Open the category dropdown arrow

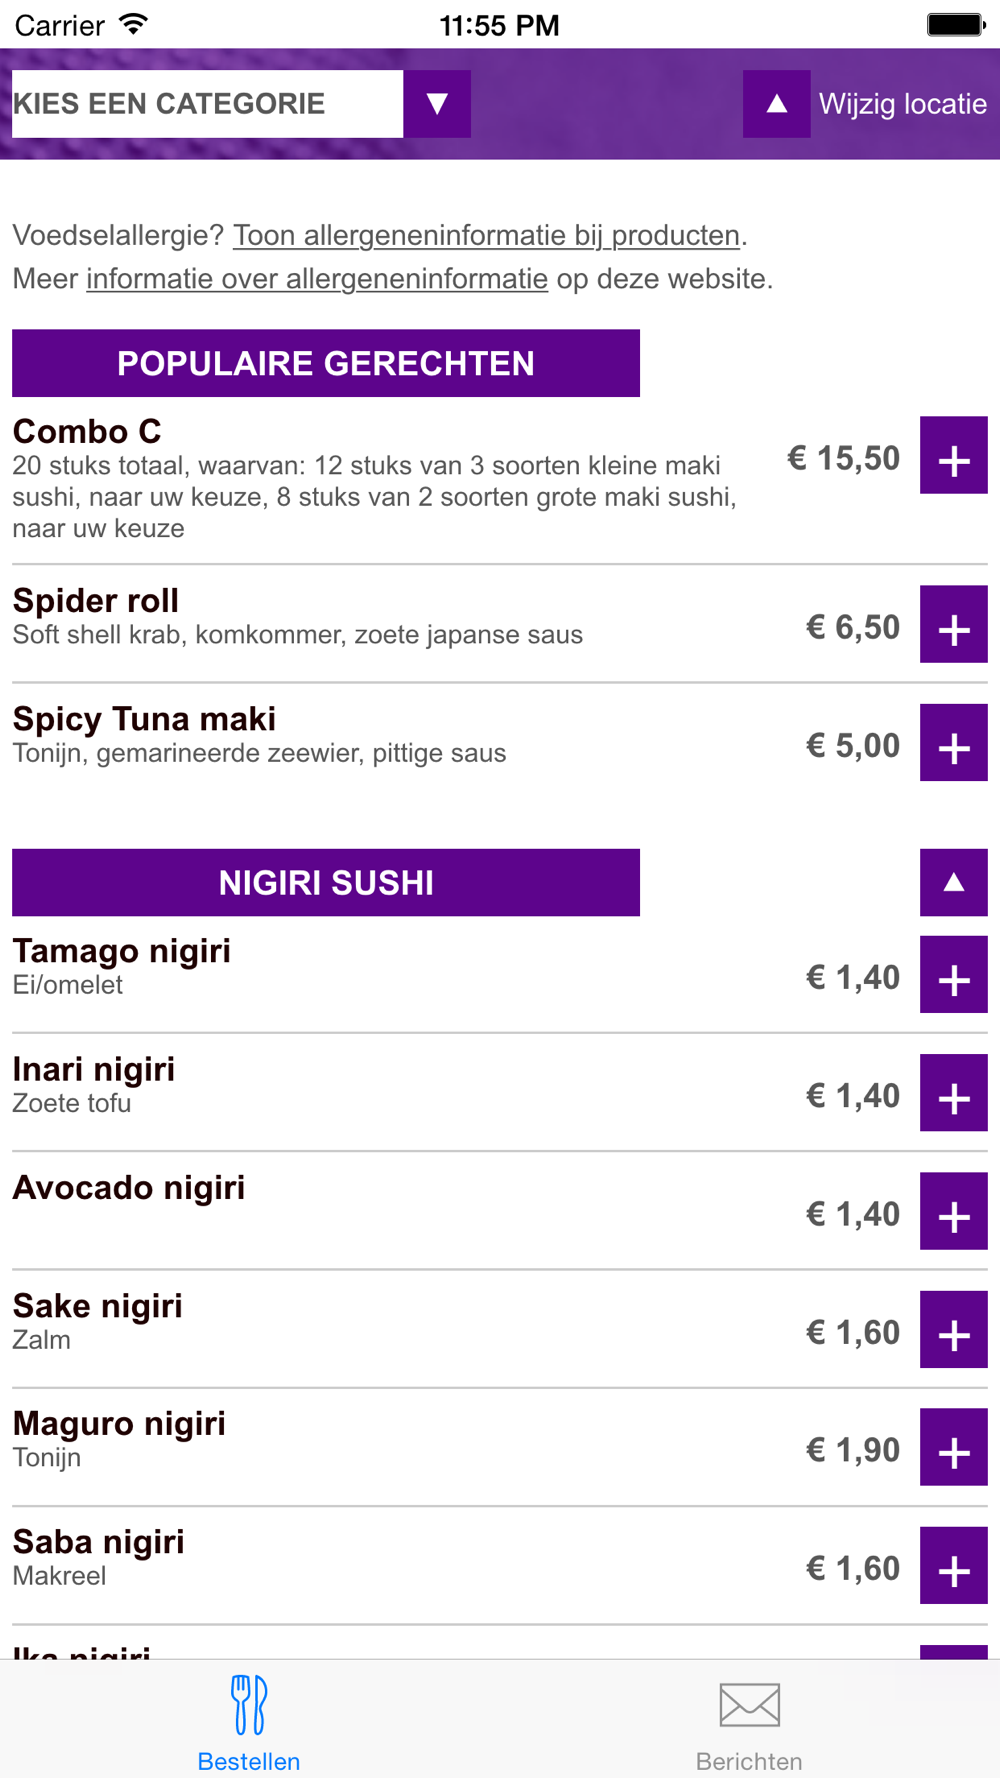point(437,104)
